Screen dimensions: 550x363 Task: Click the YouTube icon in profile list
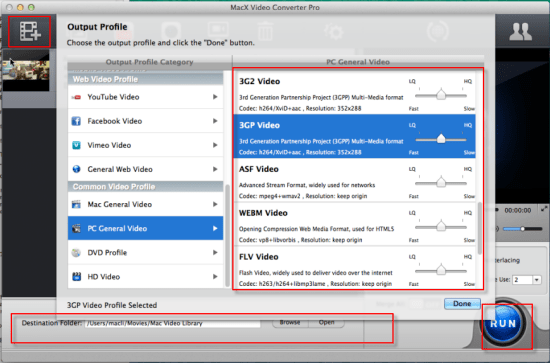[76, 97]
